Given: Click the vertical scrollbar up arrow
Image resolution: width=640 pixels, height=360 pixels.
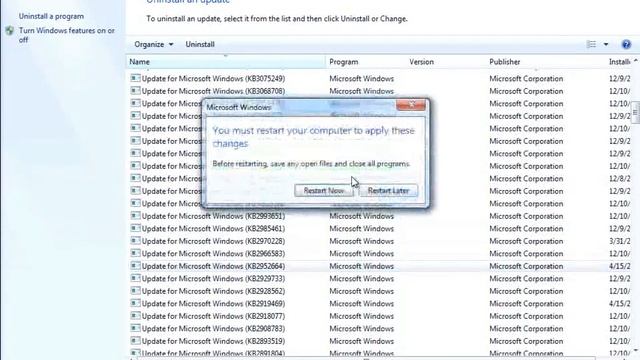Looking at the screenshot, I should [636, 61].
